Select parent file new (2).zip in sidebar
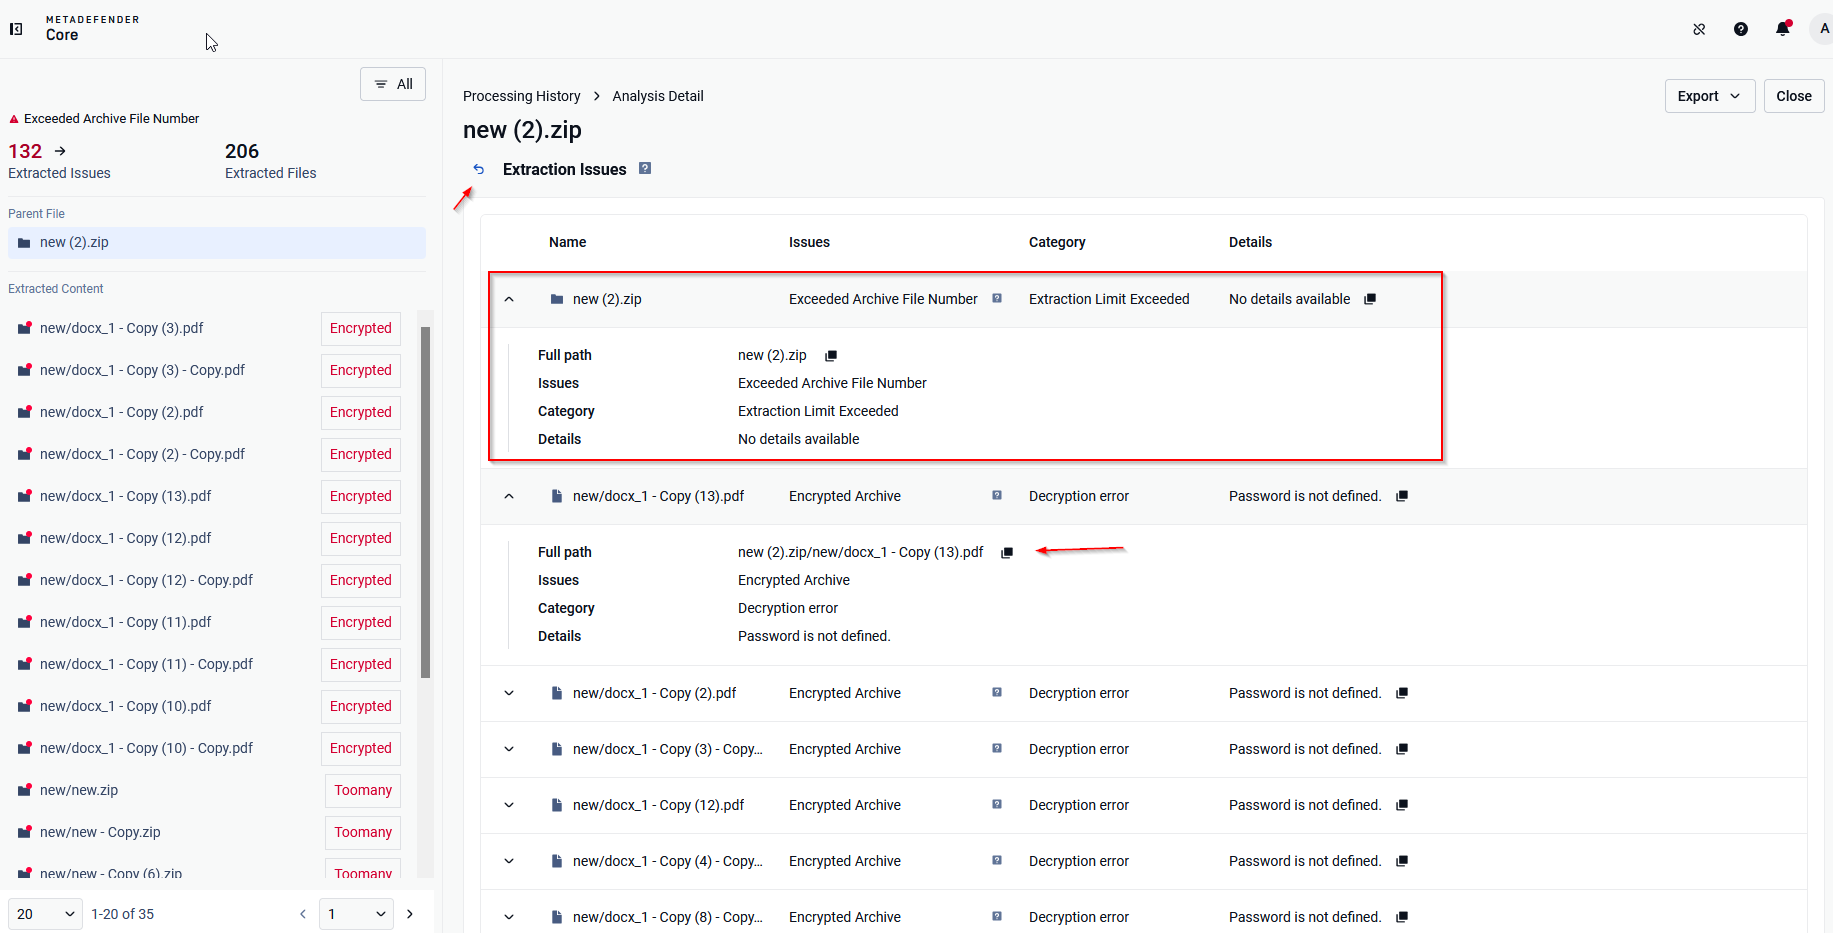This screenshot has height=933, width=1833. 217,243
